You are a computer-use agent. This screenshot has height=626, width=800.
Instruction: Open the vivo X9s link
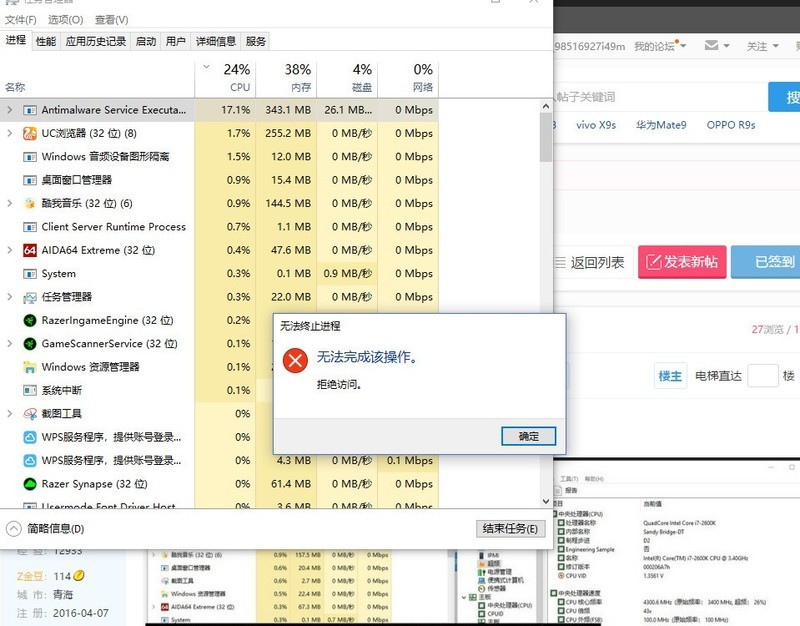[x=596, y=125]
